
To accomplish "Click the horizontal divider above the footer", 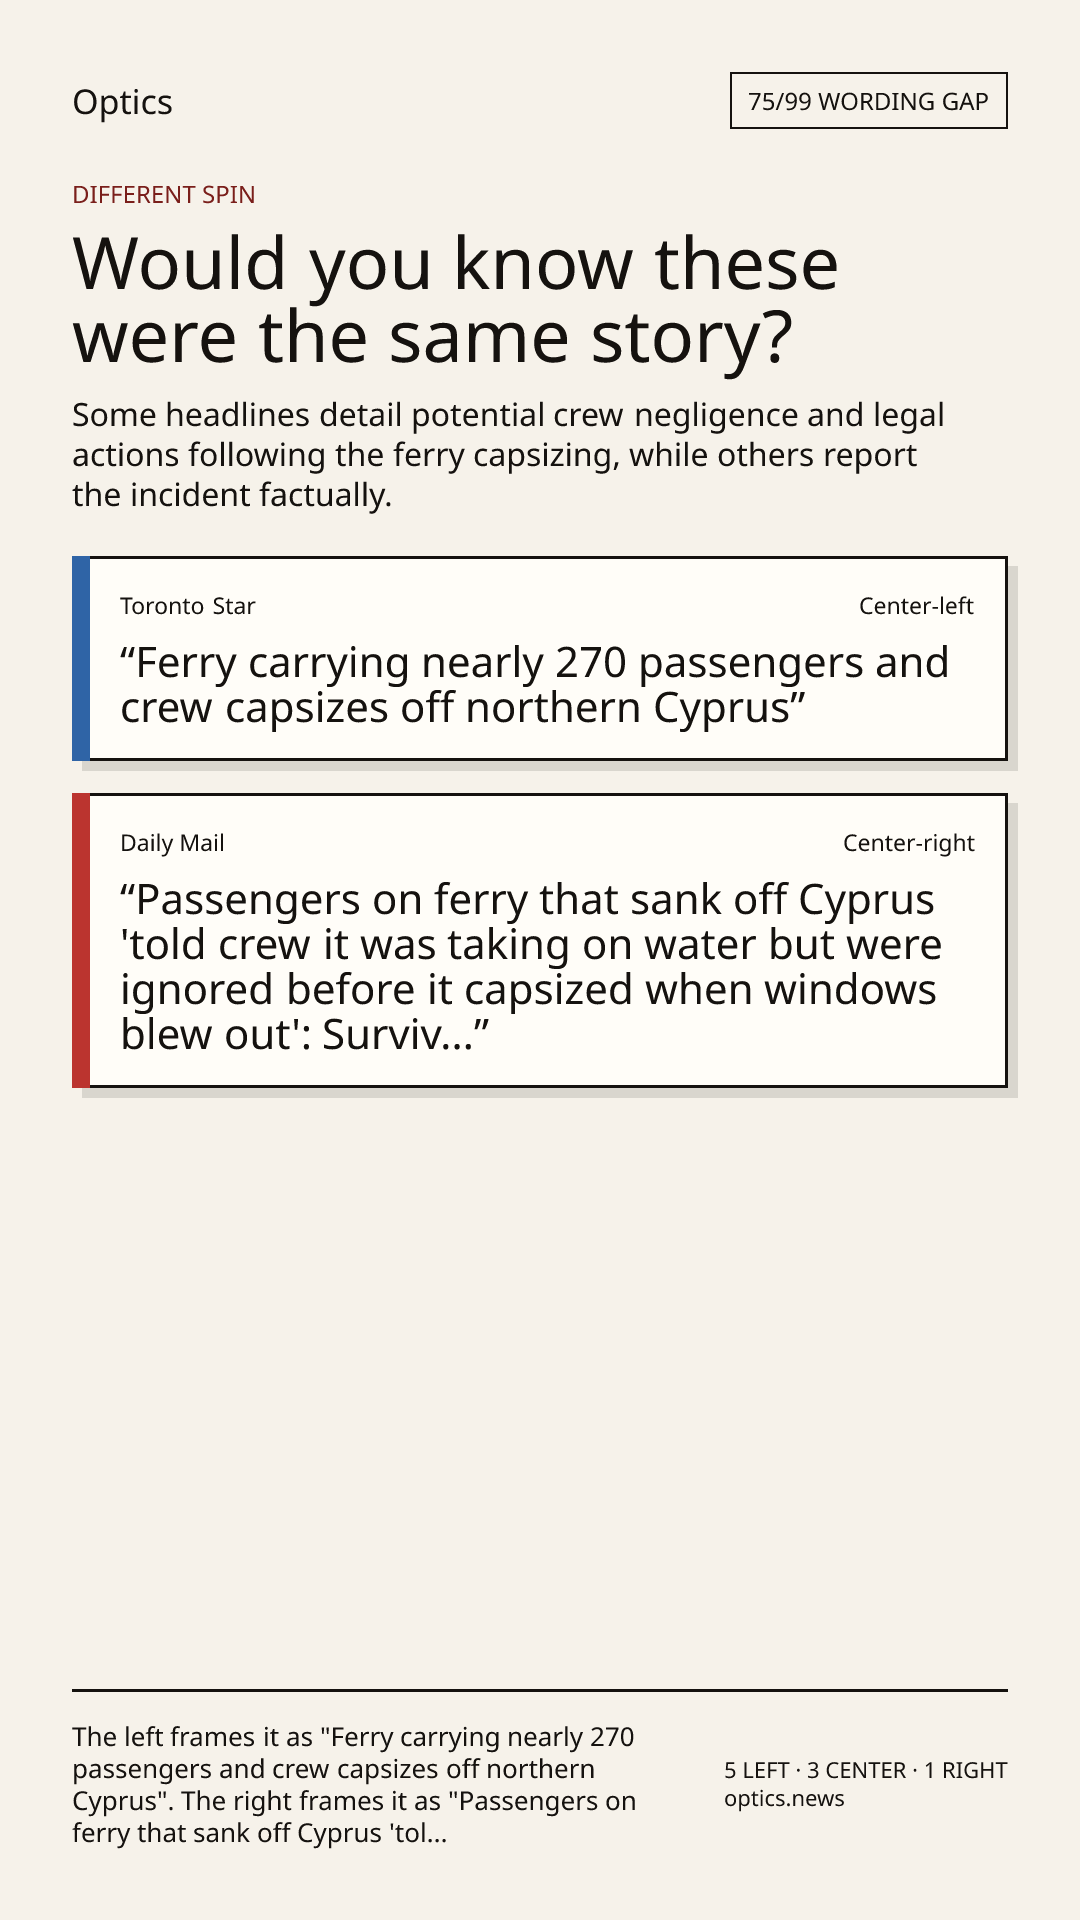I will pos(540,1690).
